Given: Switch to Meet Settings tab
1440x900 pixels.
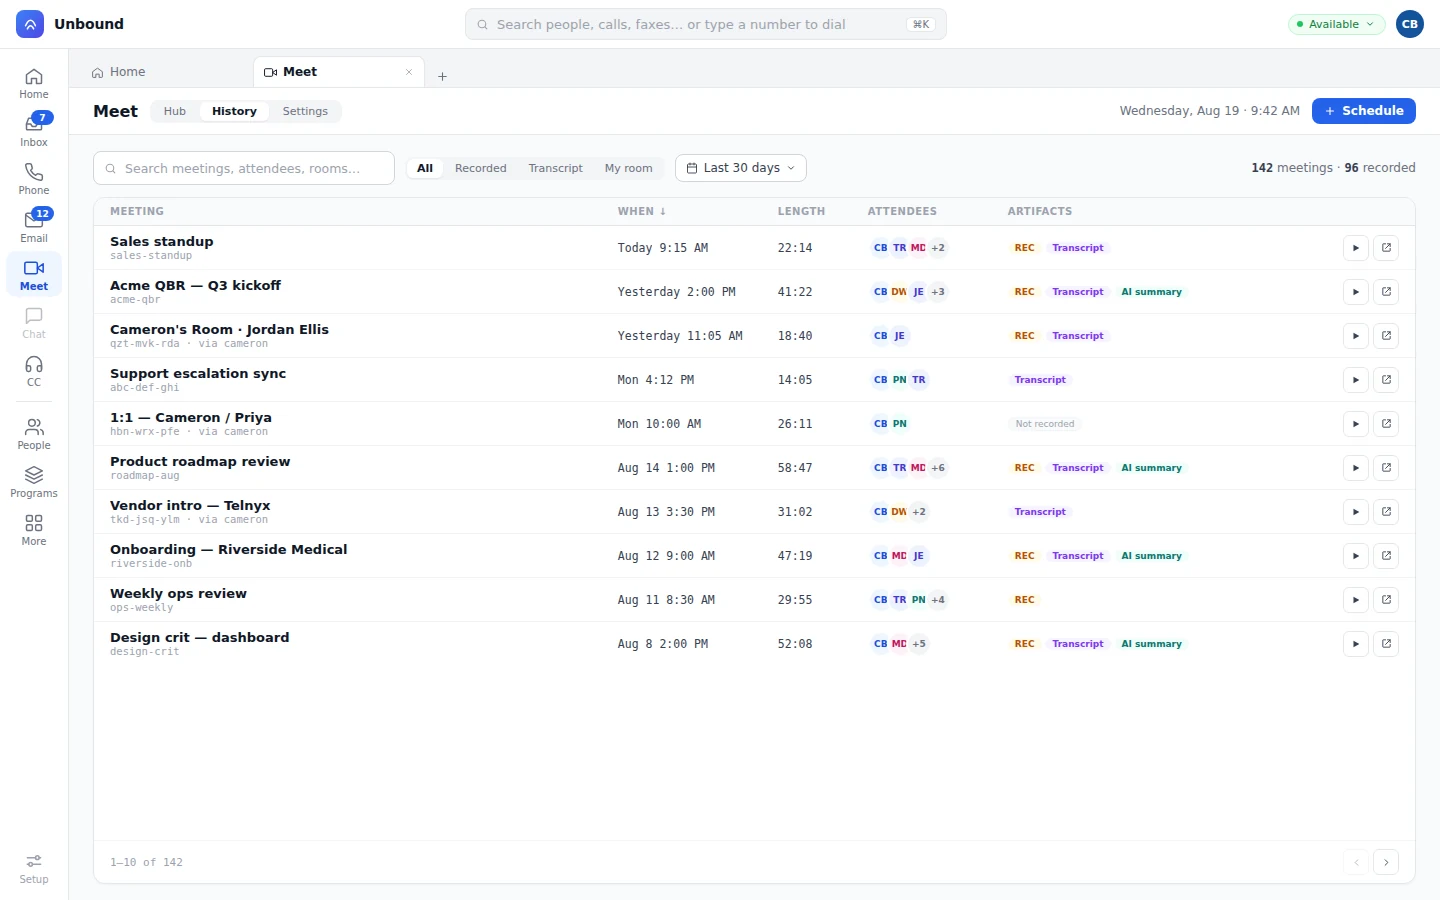Looking at the screenshot, I should click(305, 111).
